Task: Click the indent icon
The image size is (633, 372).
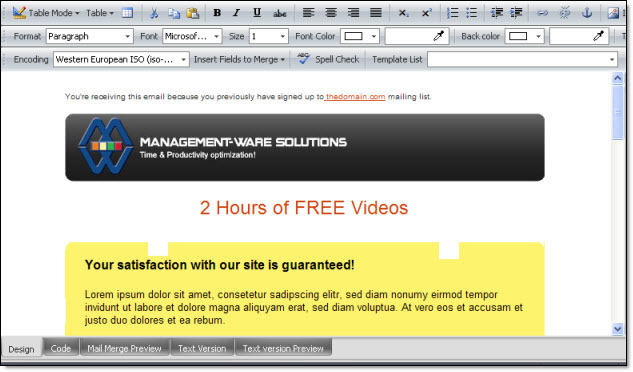Action: click(516, 13)
